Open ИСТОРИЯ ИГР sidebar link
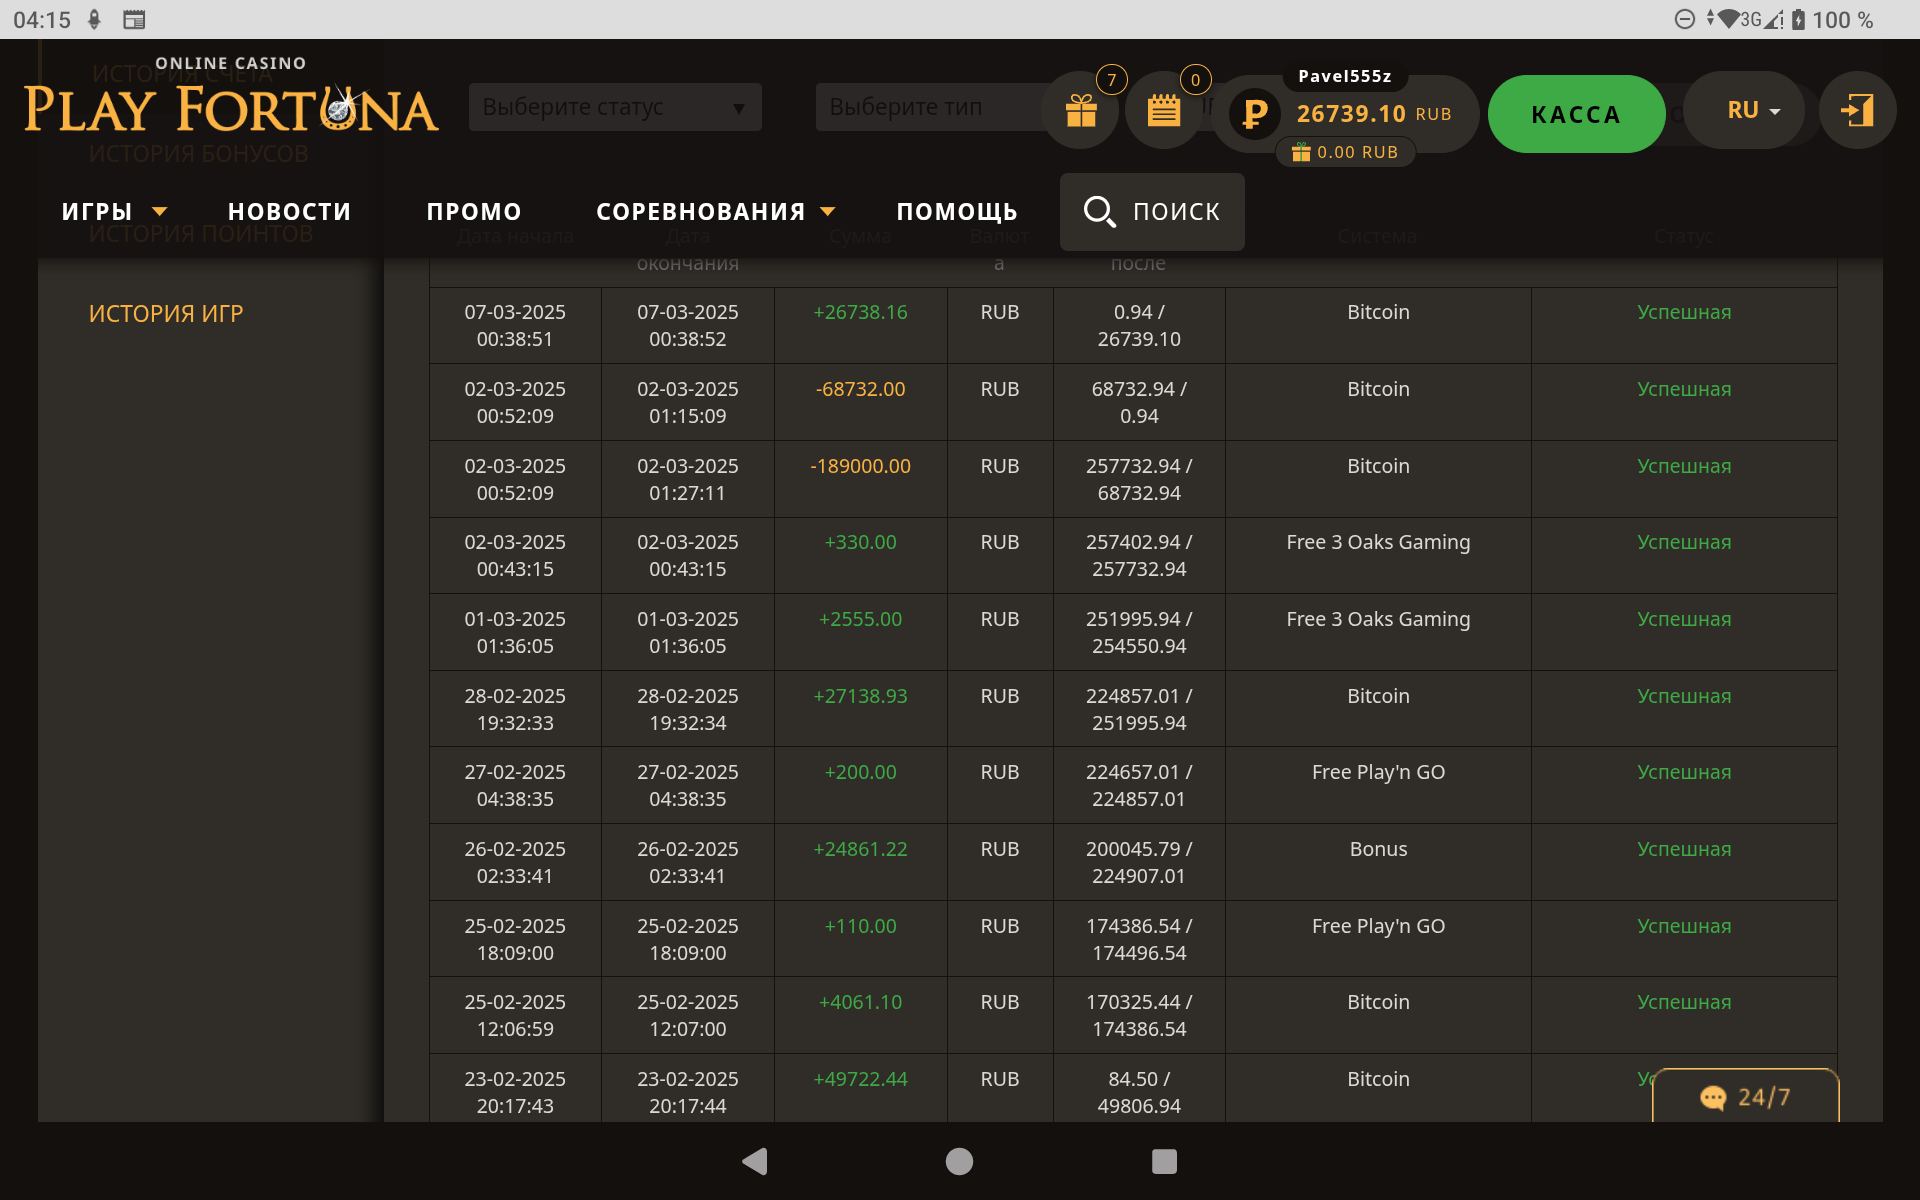Viewport: 1920px width, 1200px height. [166, 314]
